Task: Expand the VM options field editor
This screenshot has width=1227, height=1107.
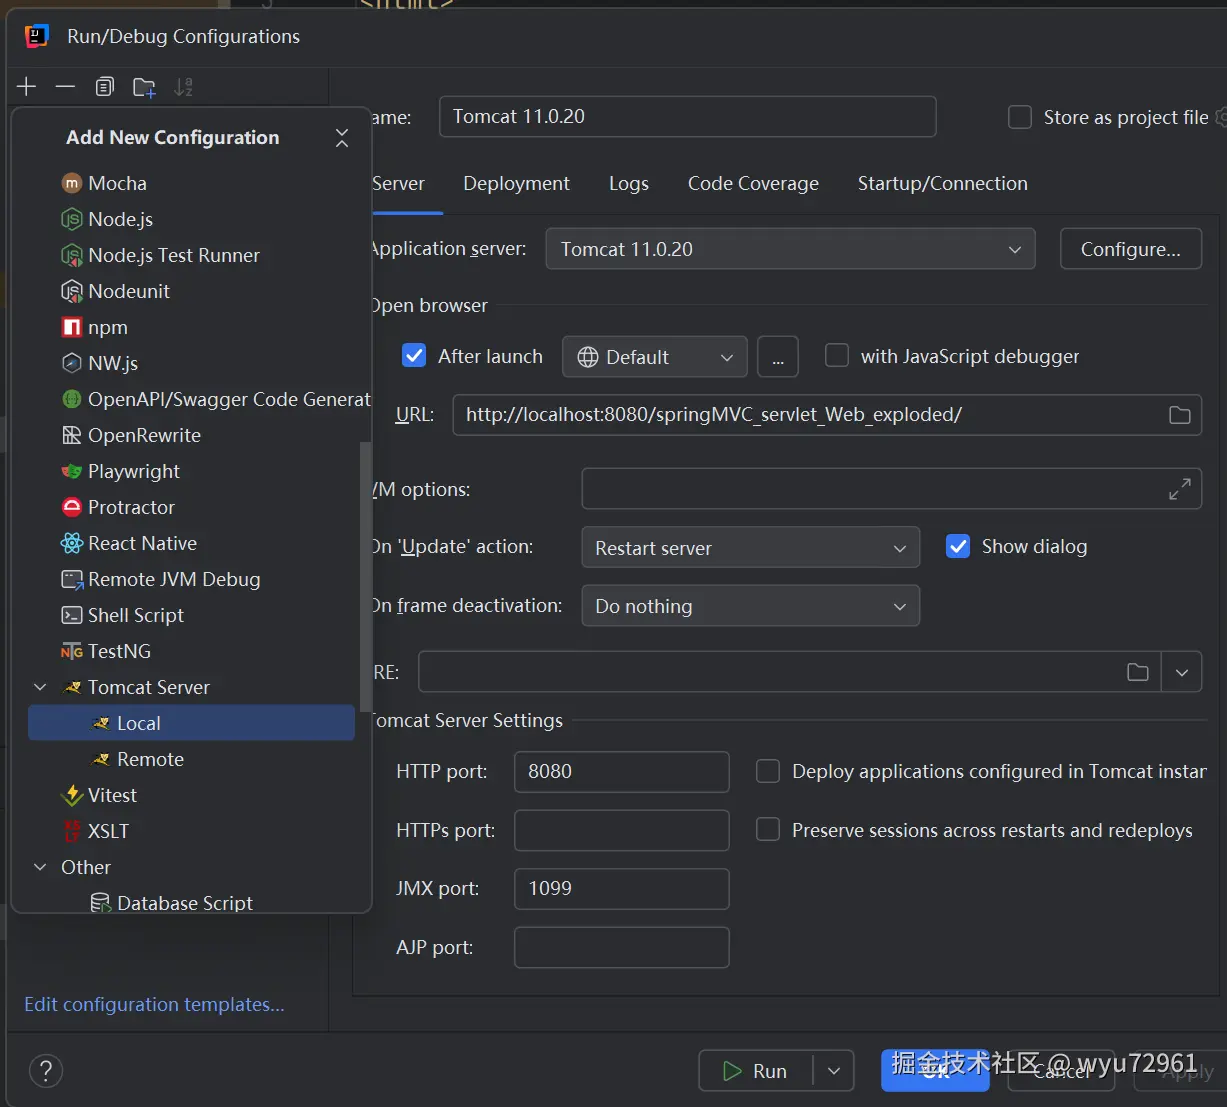Action: coord(1180,489)
